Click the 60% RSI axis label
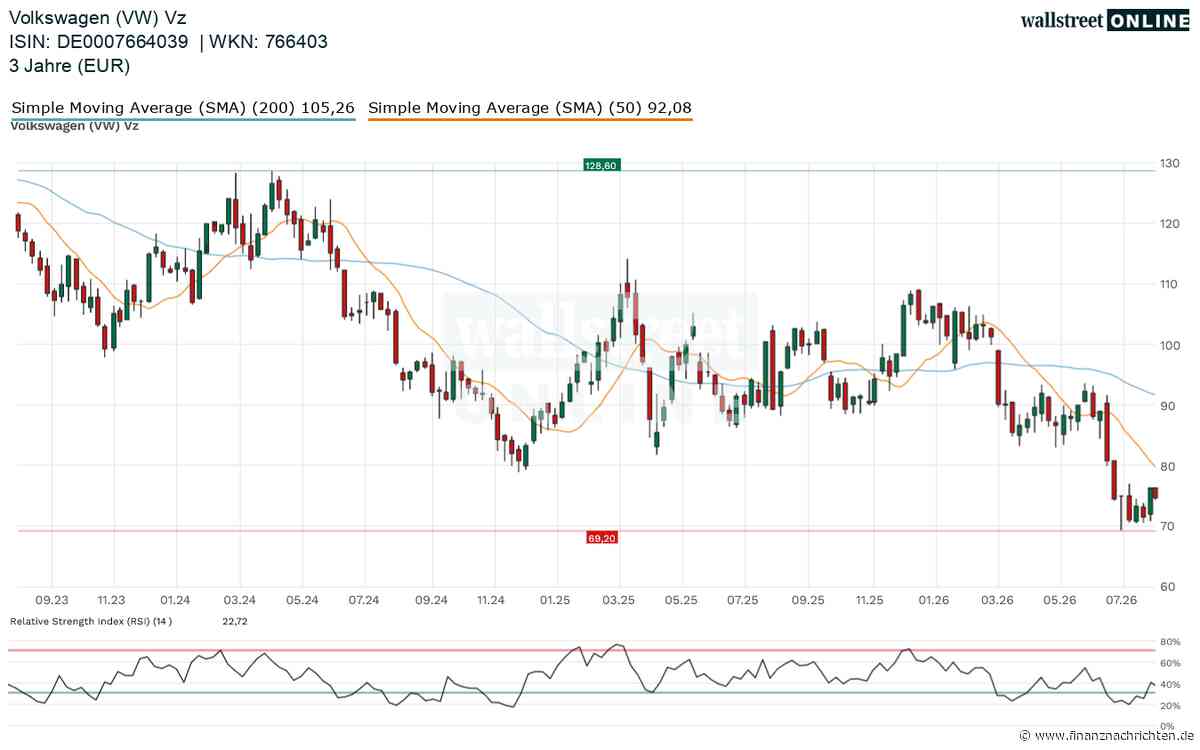 (1170, 663)
